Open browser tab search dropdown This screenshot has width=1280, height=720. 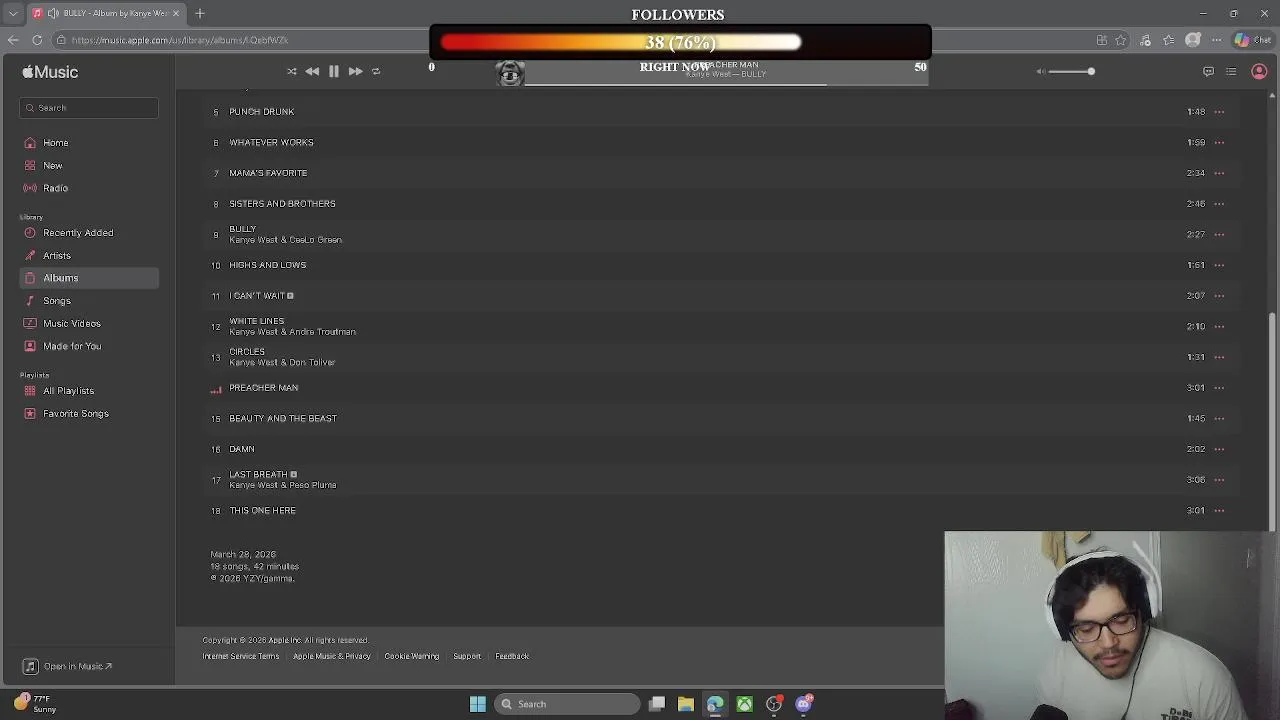(13, 13)
